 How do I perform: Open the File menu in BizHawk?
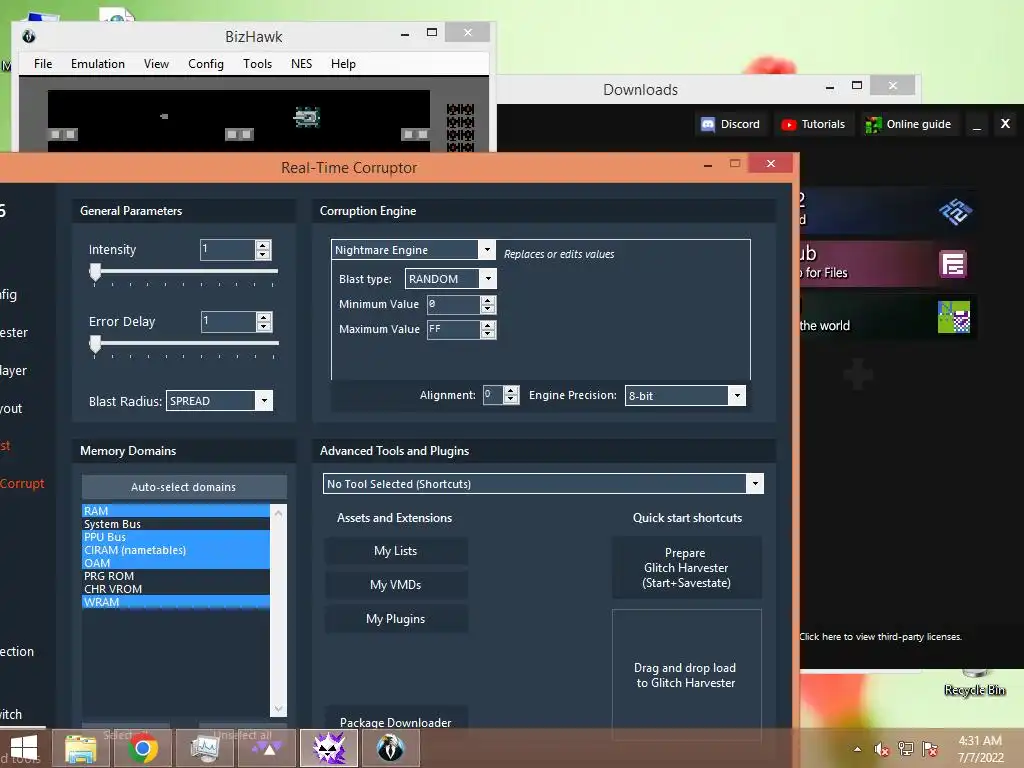pyautogui.click(x=43, y=63)
